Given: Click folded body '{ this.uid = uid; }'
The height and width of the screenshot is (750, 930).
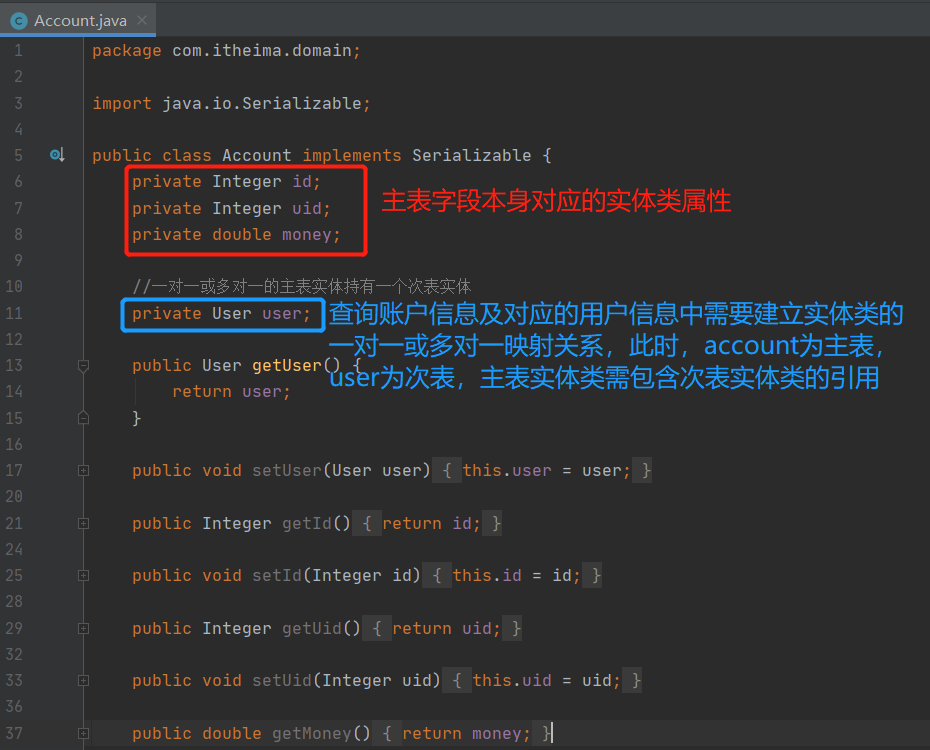Looking at the screenshot, I should coord(542,681).
